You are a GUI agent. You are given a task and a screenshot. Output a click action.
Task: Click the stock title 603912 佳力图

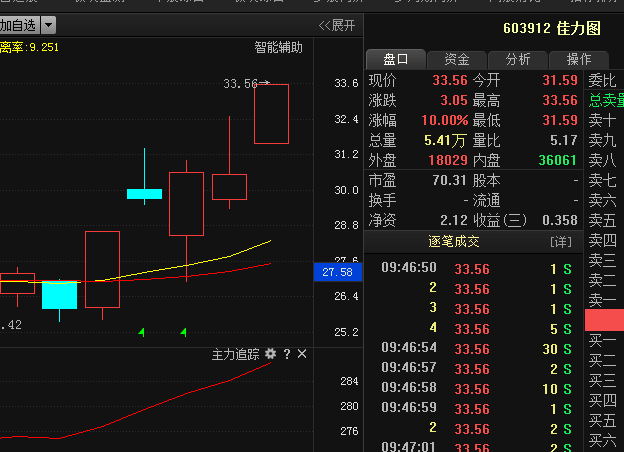(552, 28)
